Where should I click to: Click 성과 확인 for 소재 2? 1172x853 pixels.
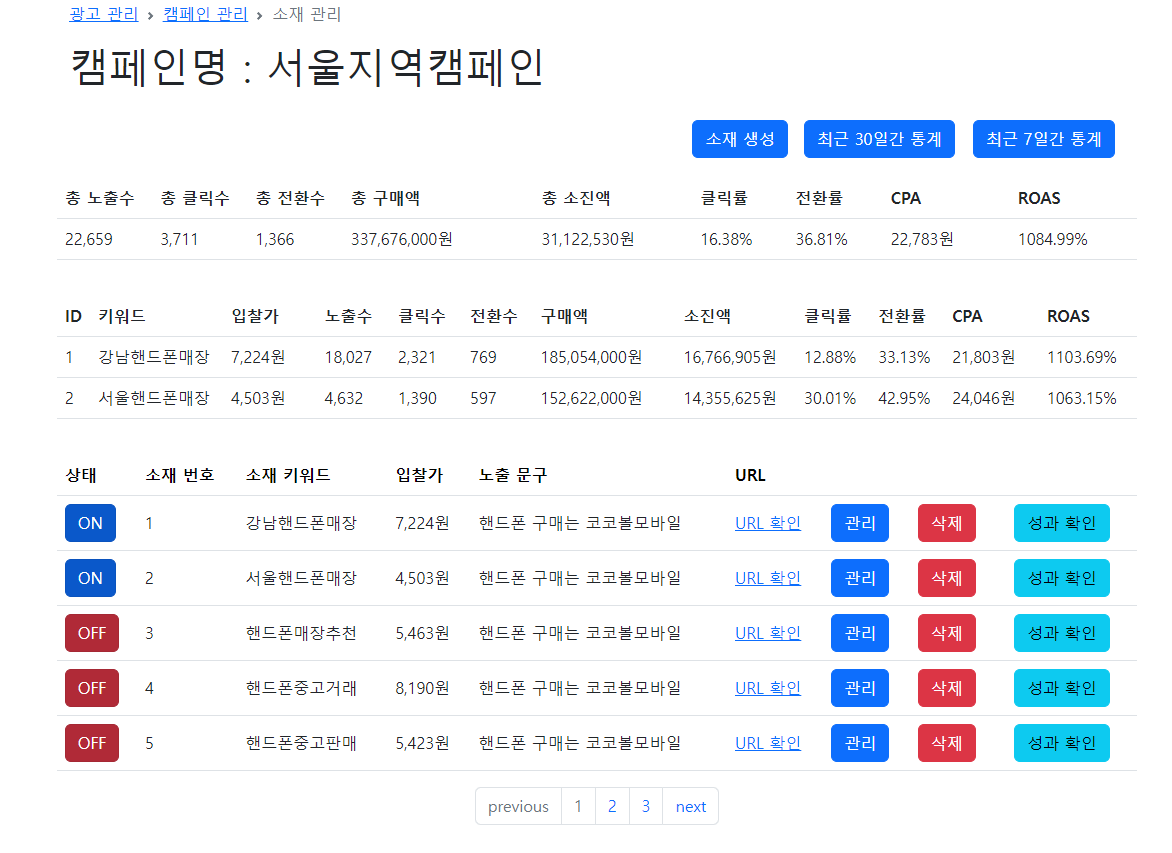click(x=1061, y=578)
